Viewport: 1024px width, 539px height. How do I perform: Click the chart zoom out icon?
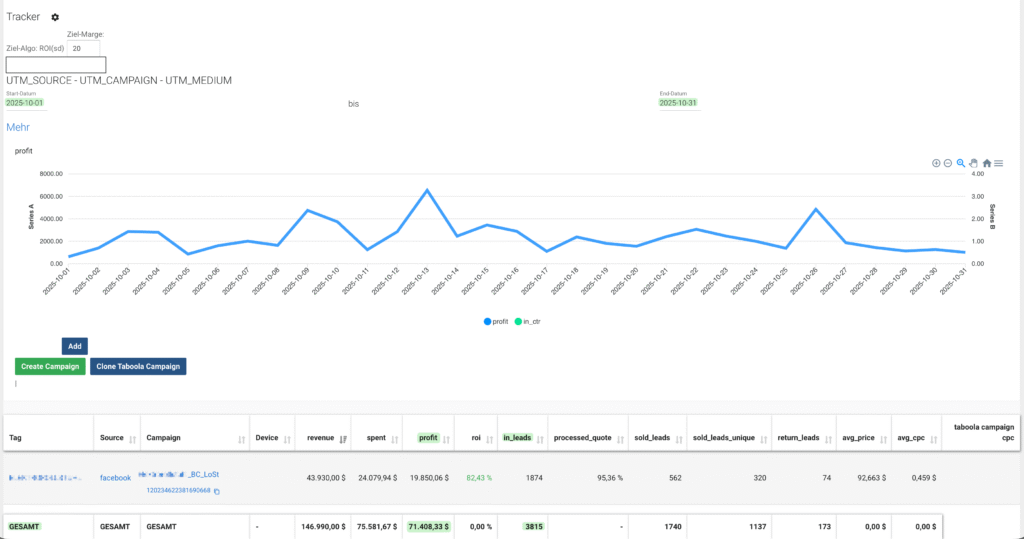[x=948, y=163]
